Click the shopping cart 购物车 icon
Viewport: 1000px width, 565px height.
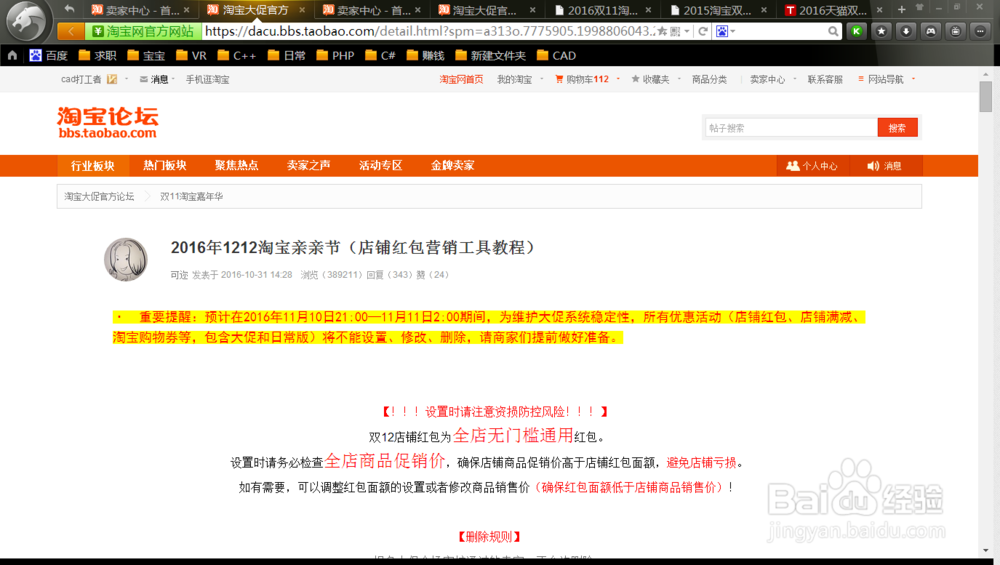click(x=559, y=79)
